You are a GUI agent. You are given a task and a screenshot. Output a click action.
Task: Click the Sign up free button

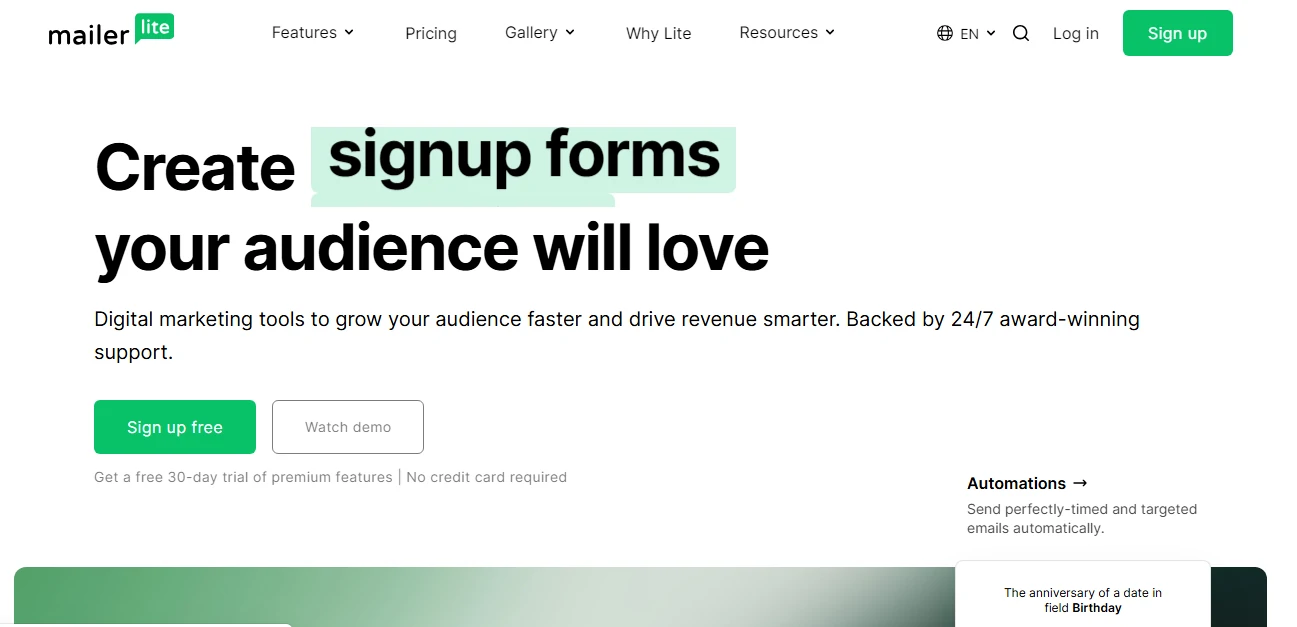click(175, 427)
